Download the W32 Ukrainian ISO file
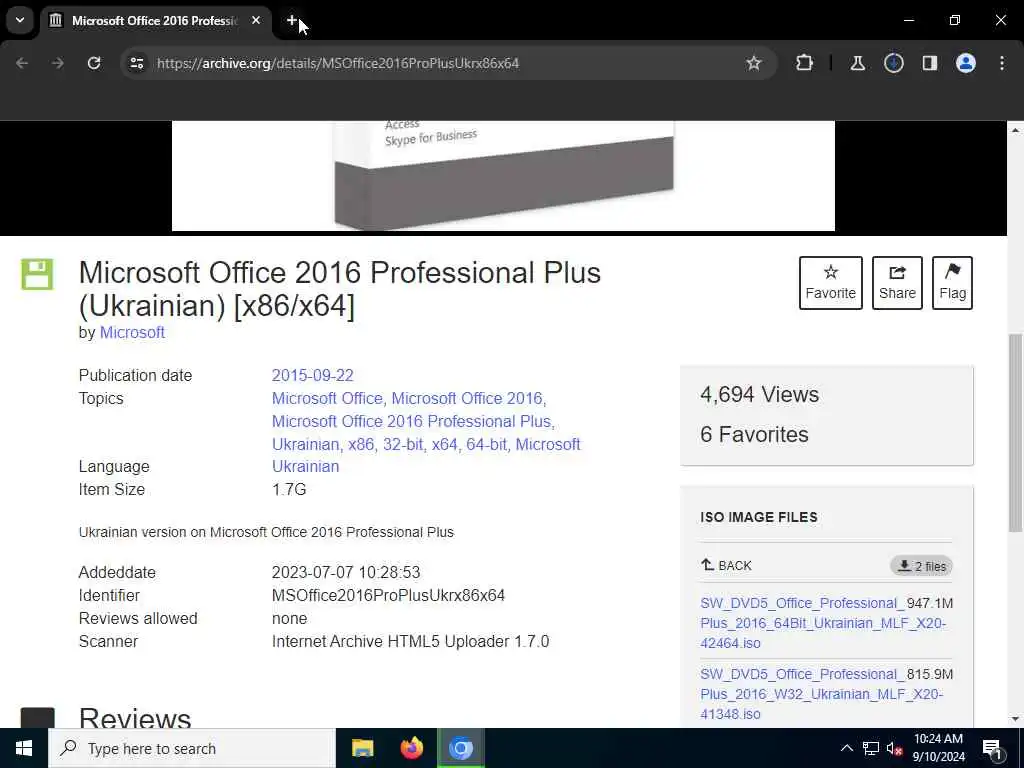Image resolution: width=1024 pixels, height=768 pixels. (822, 694)
